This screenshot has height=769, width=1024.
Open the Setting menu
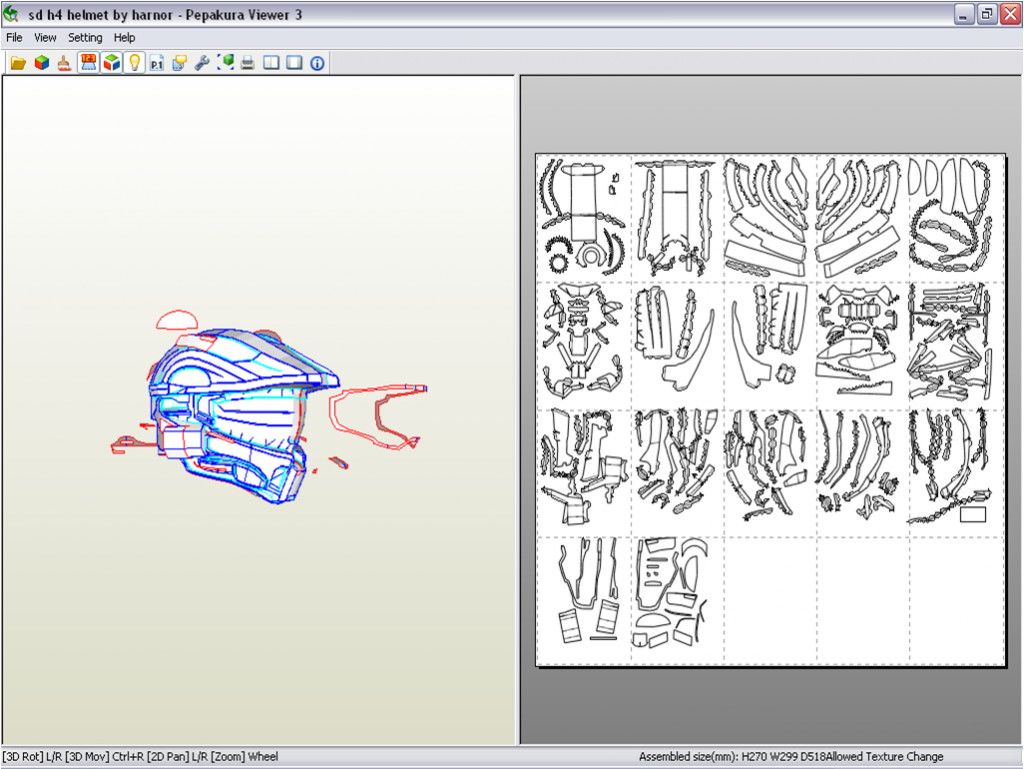85,37
